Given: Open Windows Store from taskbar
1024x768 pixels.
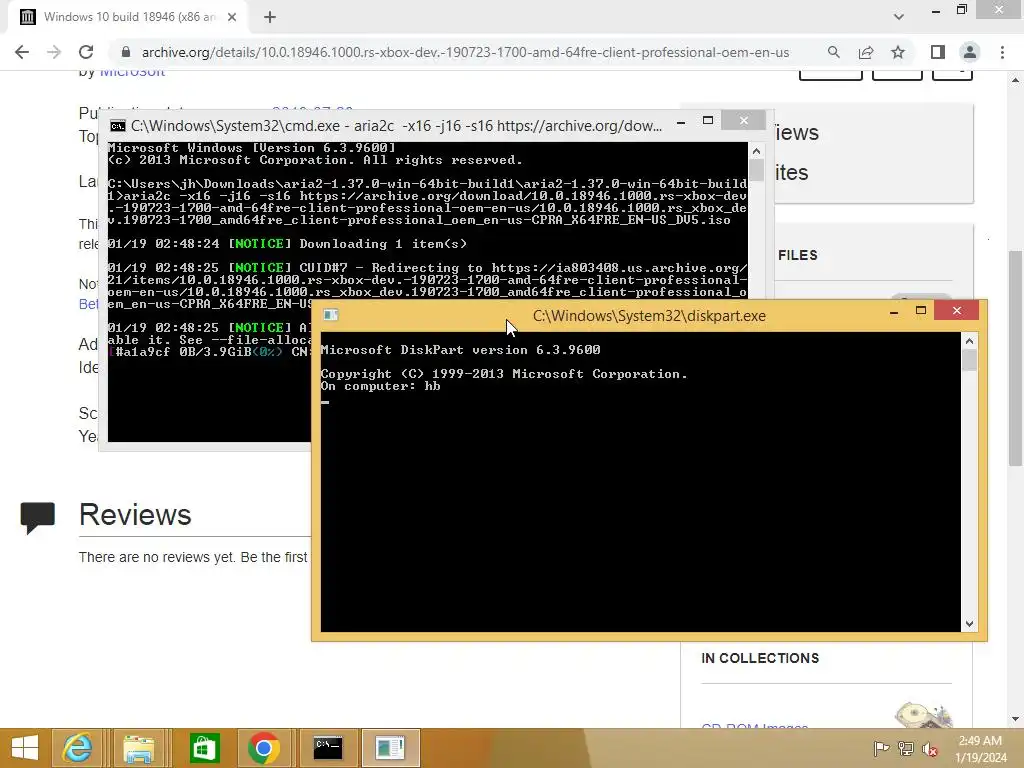Looking at the screenshot, I should pyautogui.click(x=204, y=748).
